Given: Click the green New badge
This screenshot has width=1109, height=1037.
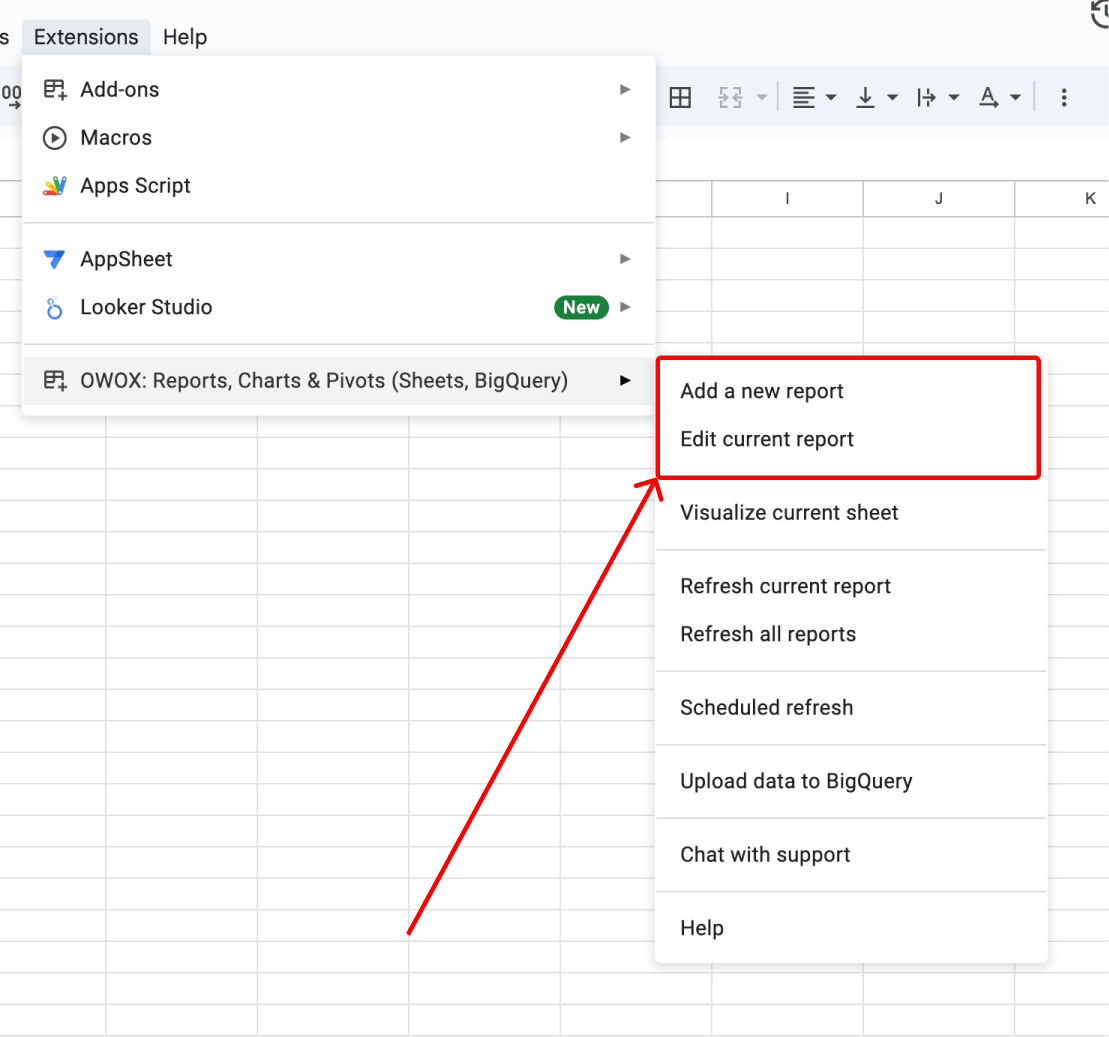Looking at the screenshot, I should (581, 308).
